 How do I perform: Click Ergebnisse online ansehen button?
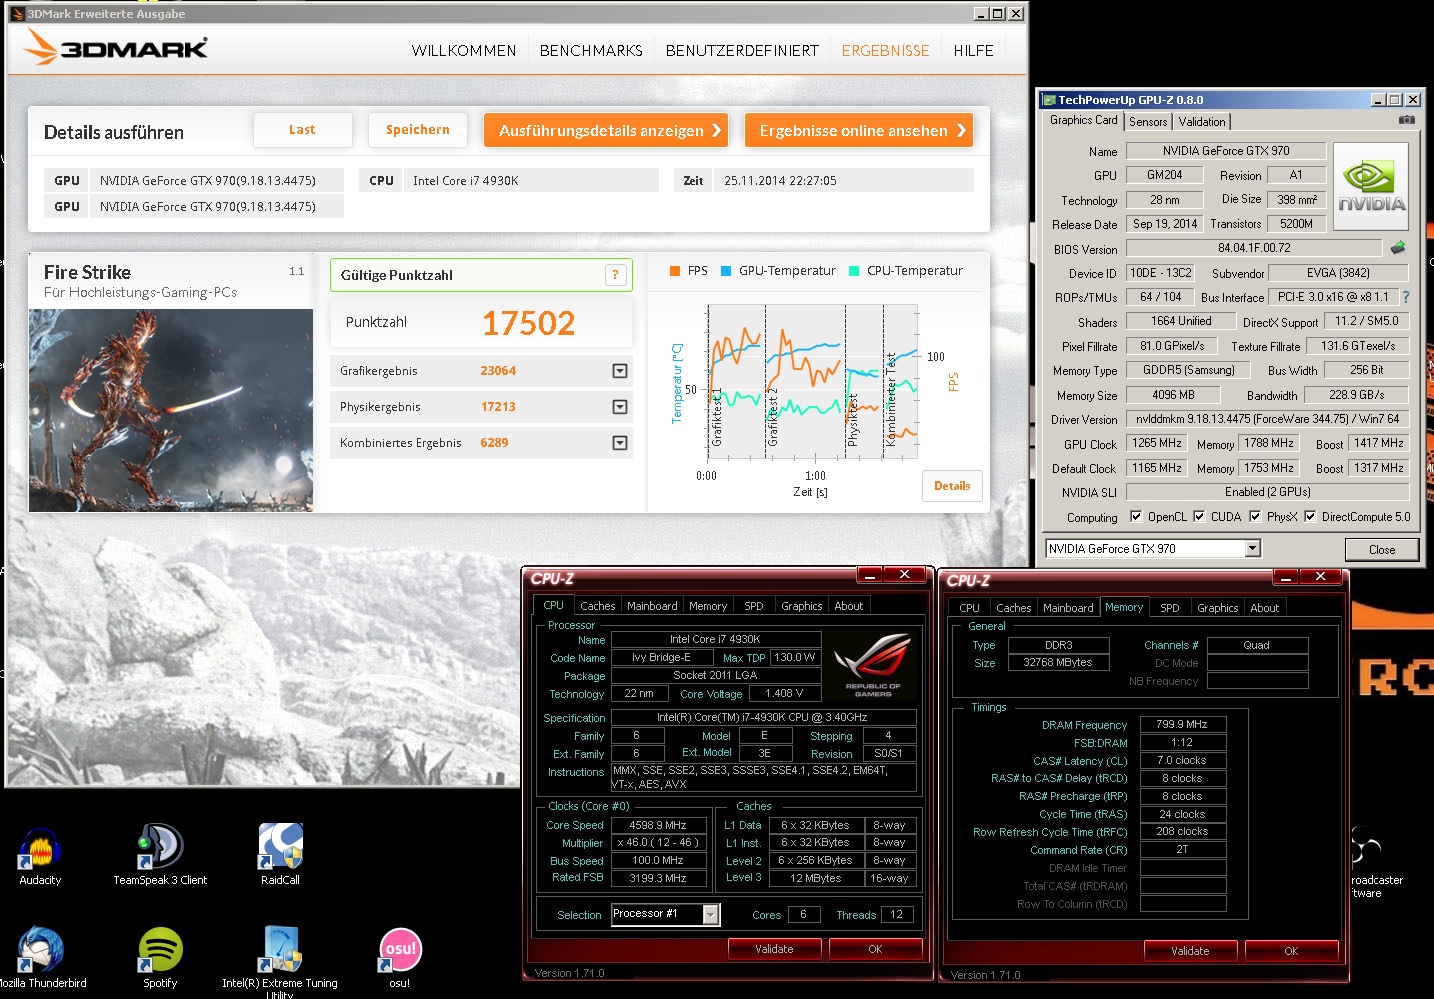pos(858,130)
